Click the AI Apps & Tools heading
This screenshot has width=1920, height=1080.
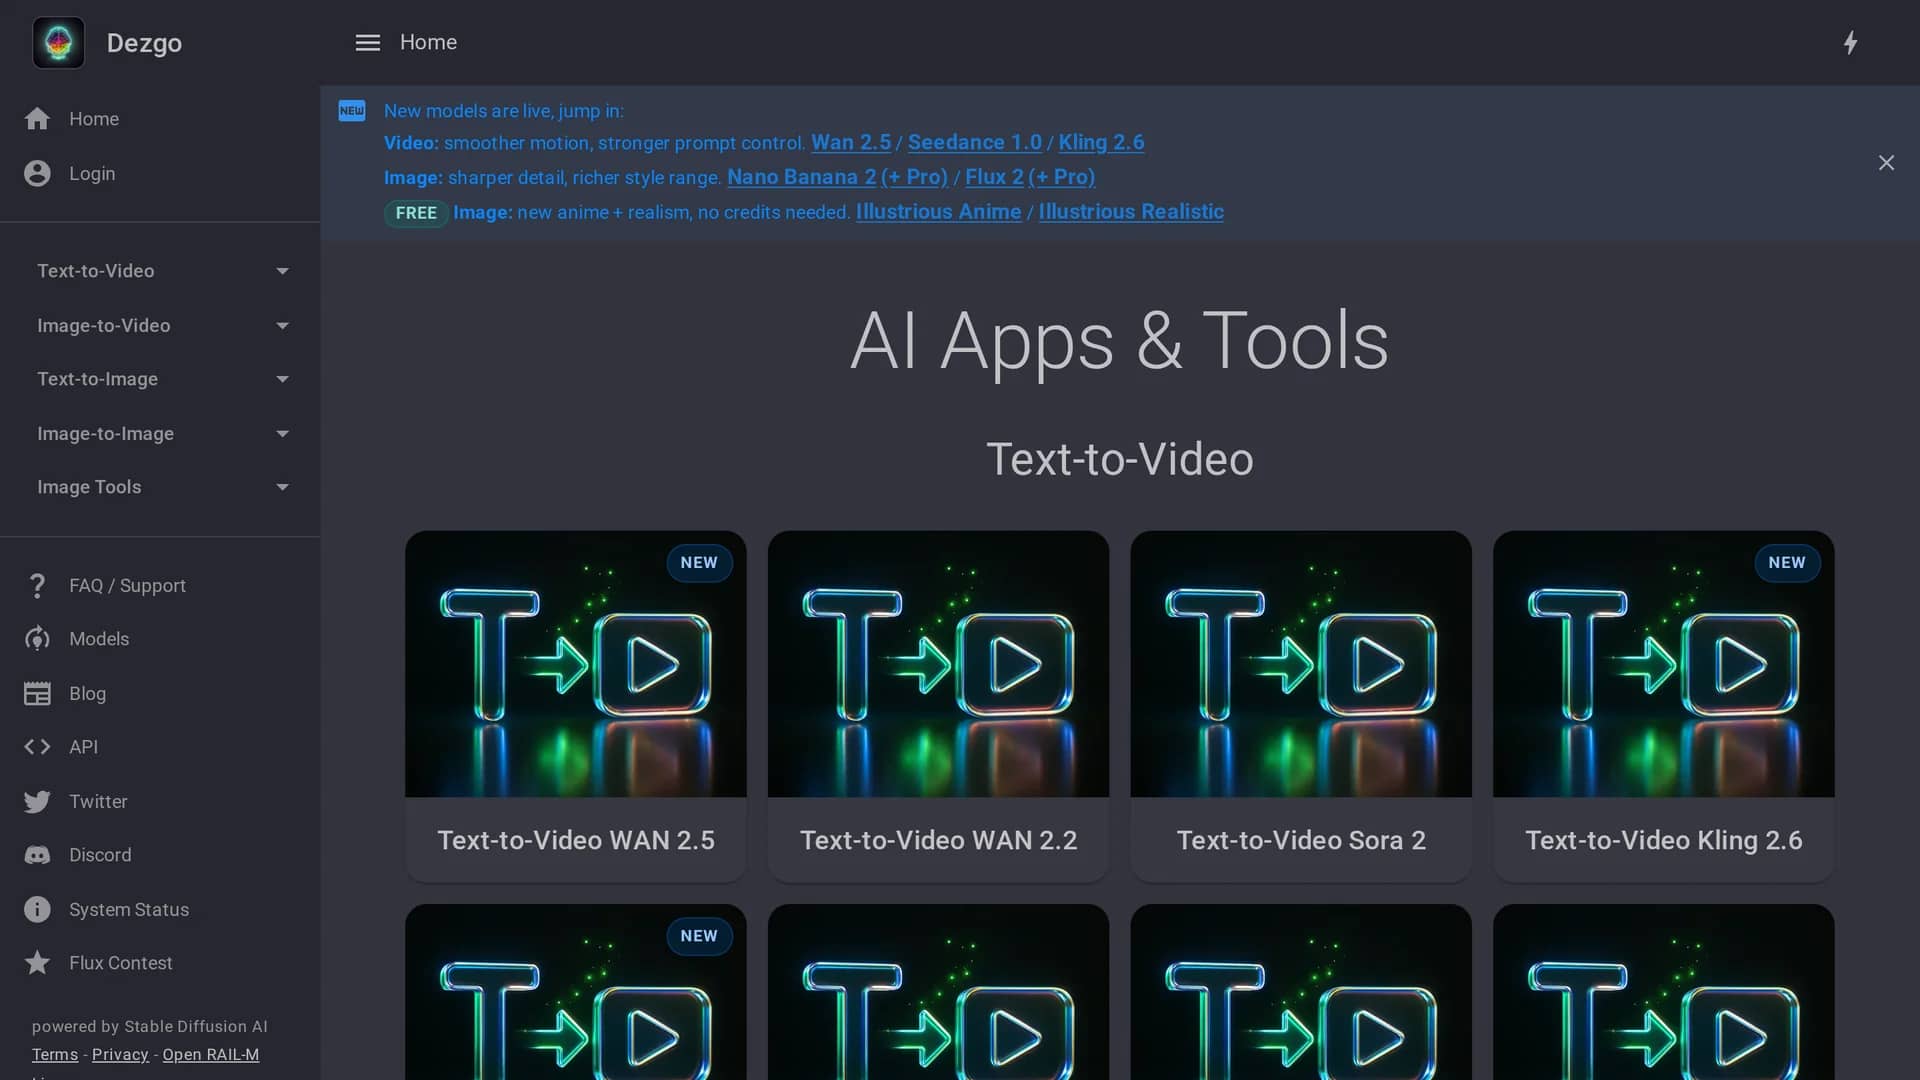point(1119,341)
